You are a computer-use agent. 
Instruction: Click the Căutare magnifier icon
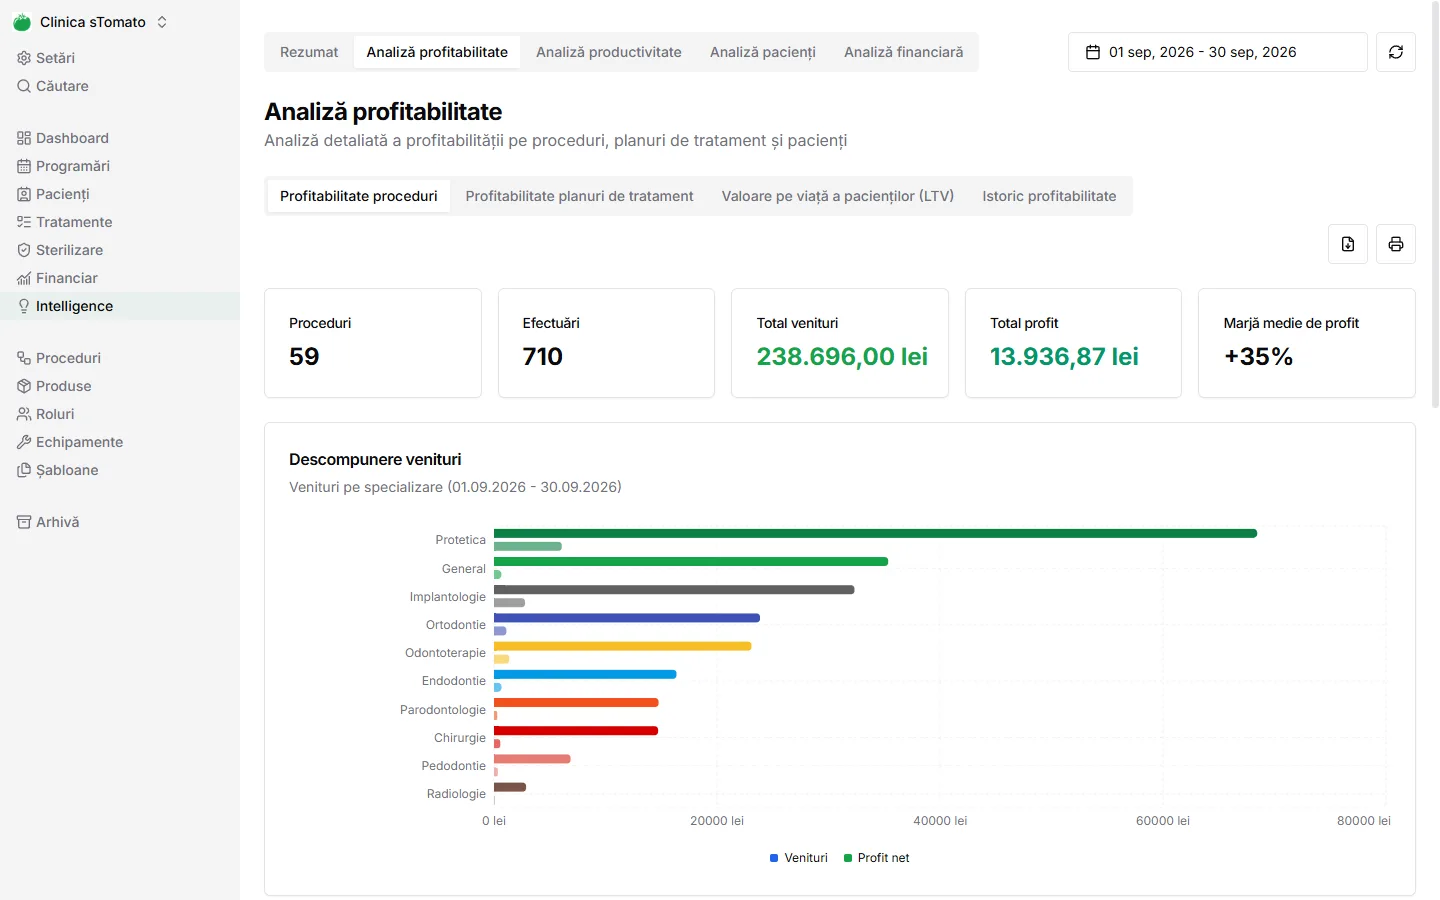(24, 86)
